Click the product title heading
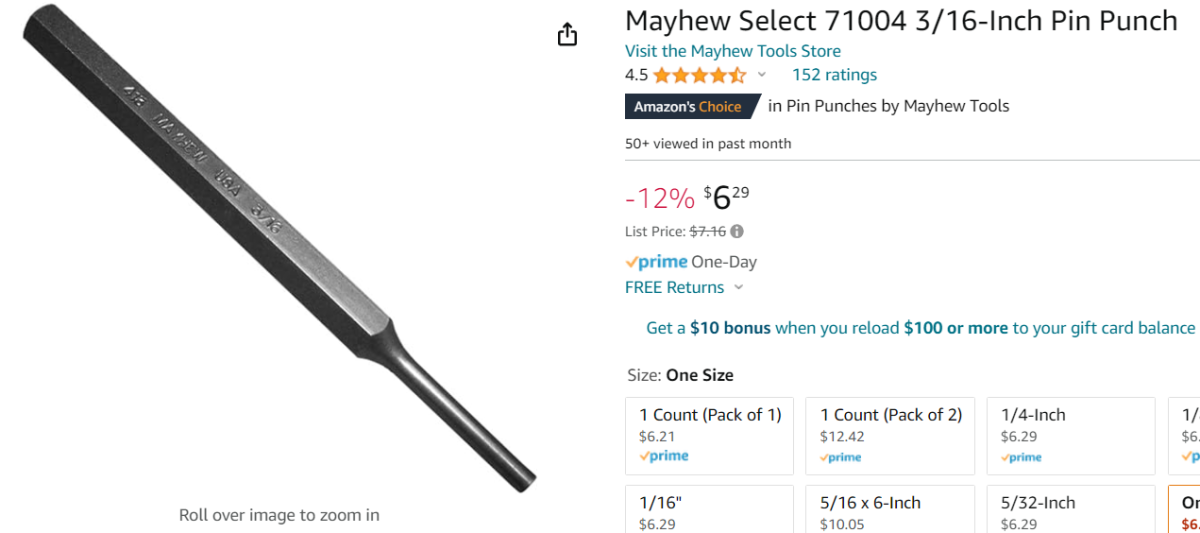This screenshot has width=1200, height=533. [x=901, y=20]
